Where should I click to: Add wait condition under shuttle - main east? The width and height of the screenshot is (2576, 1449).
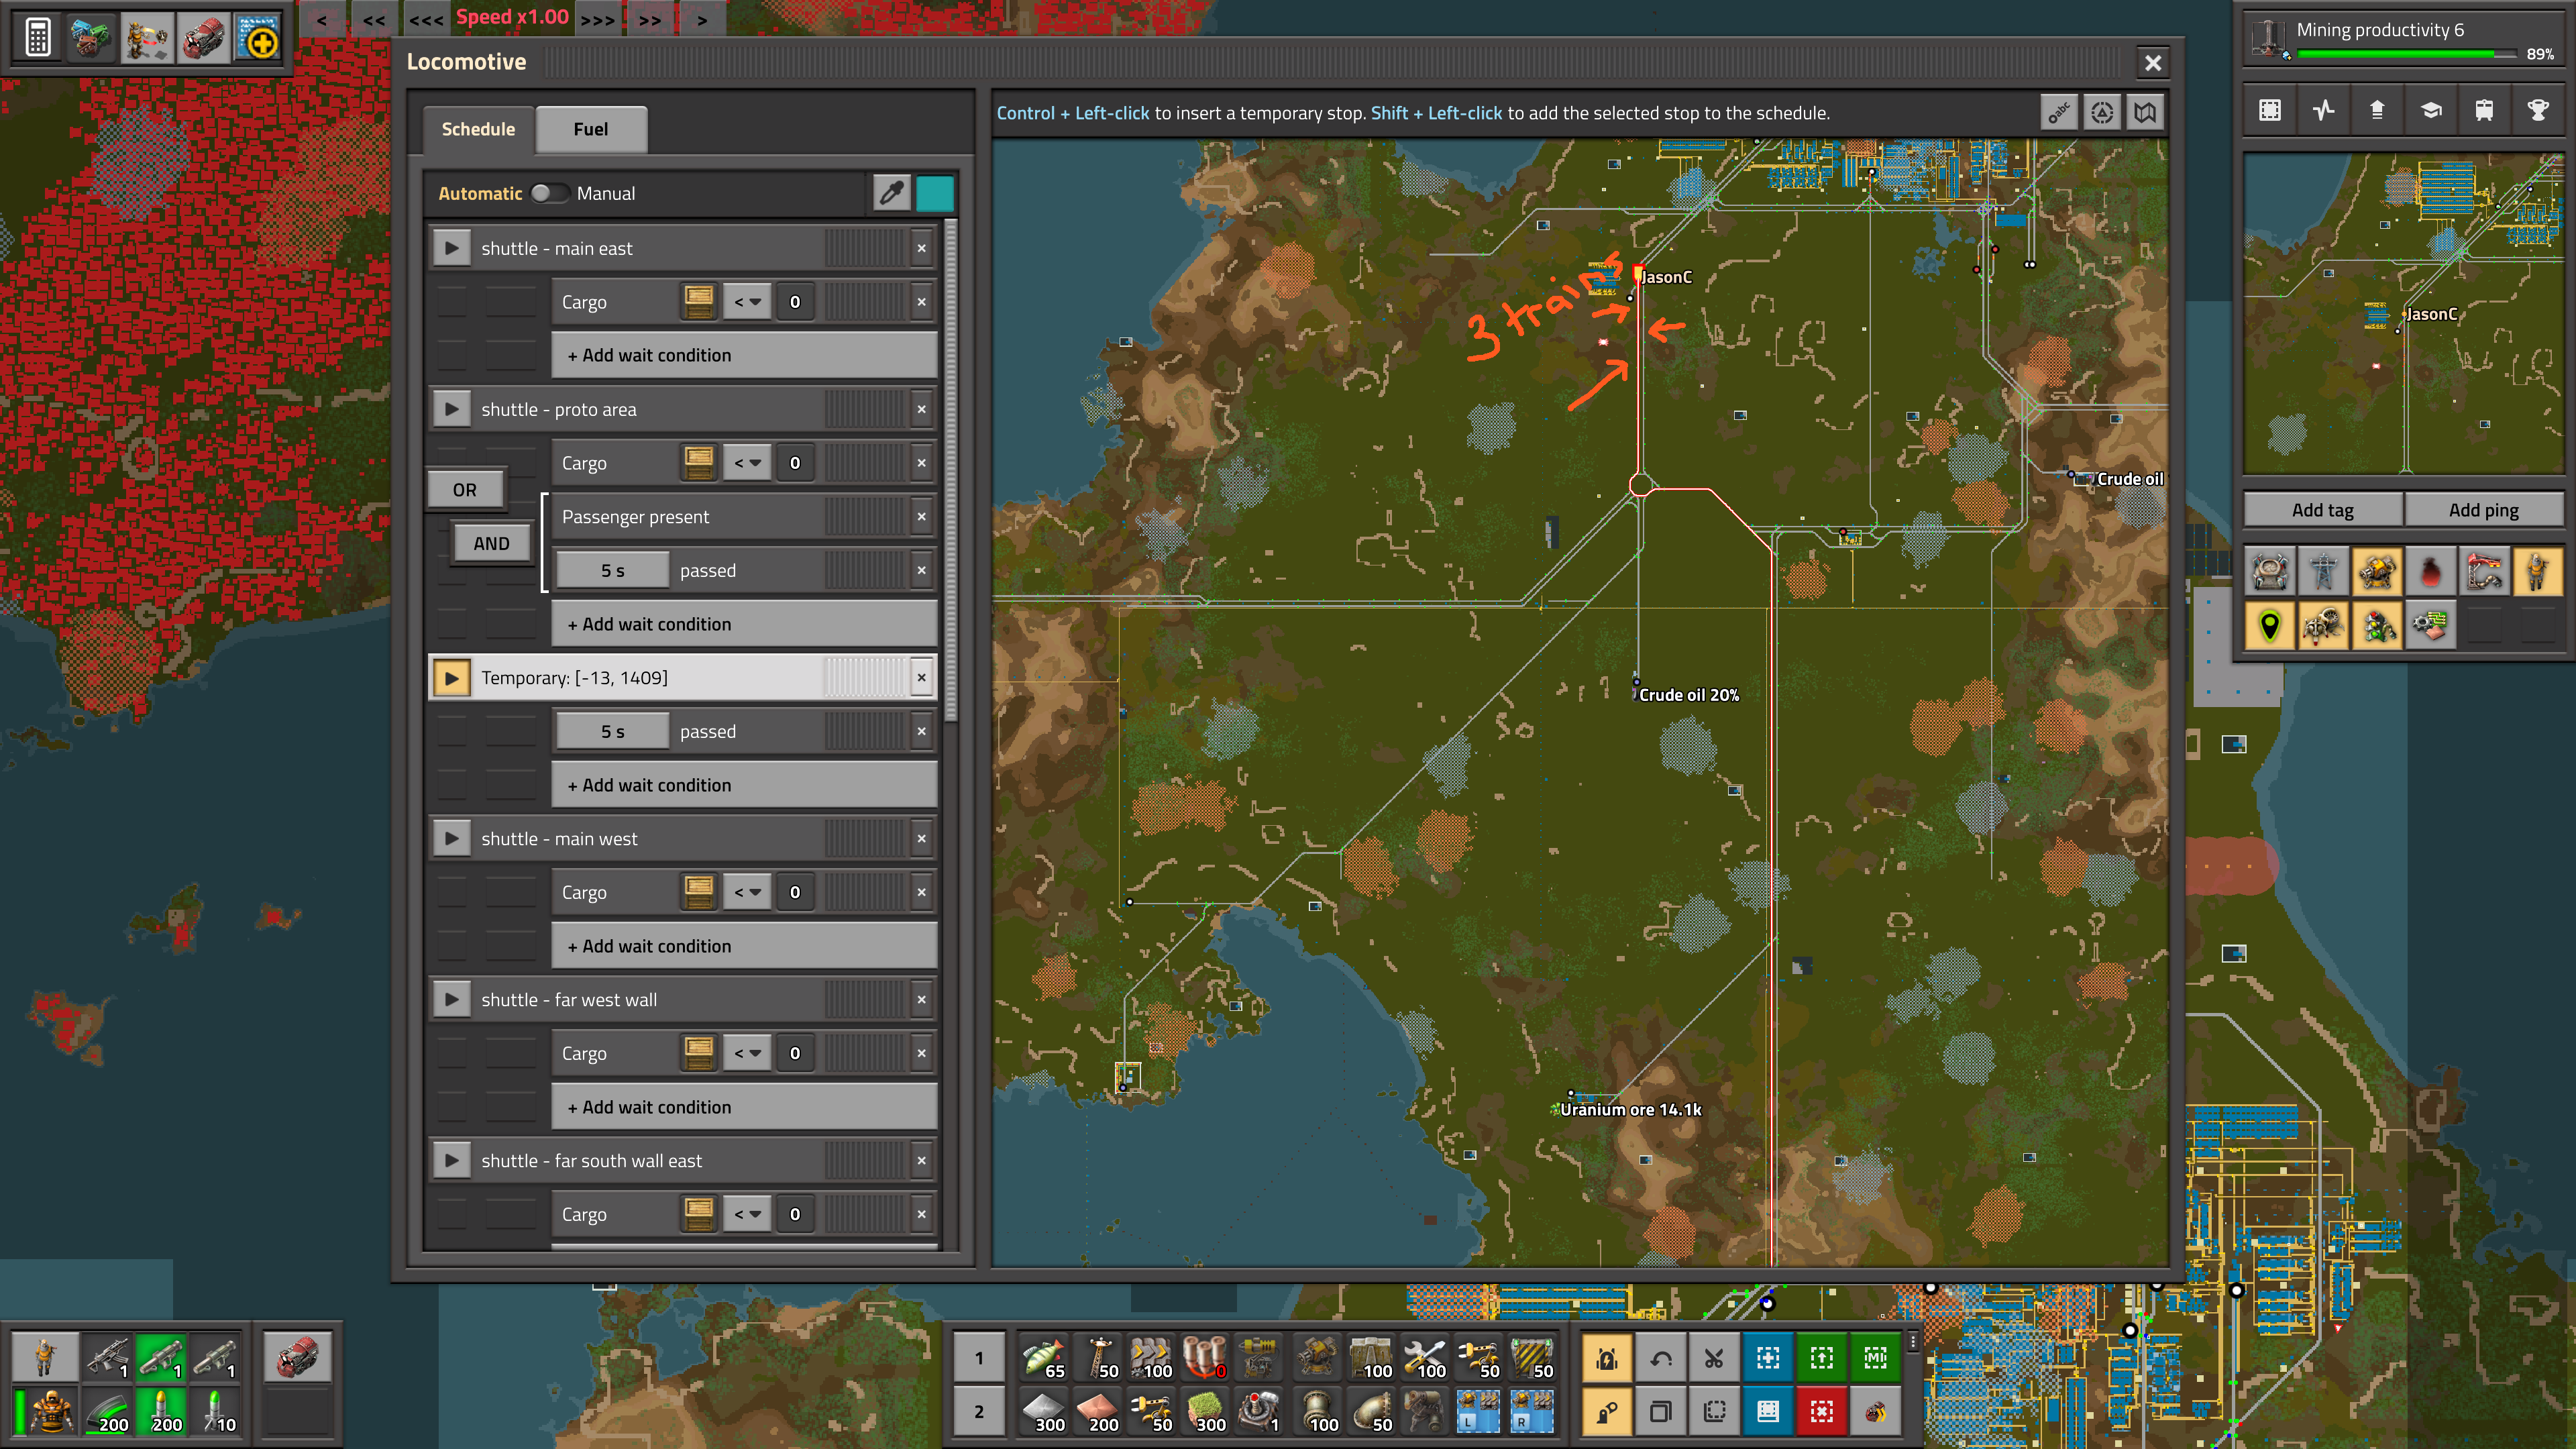pos(744,355)
